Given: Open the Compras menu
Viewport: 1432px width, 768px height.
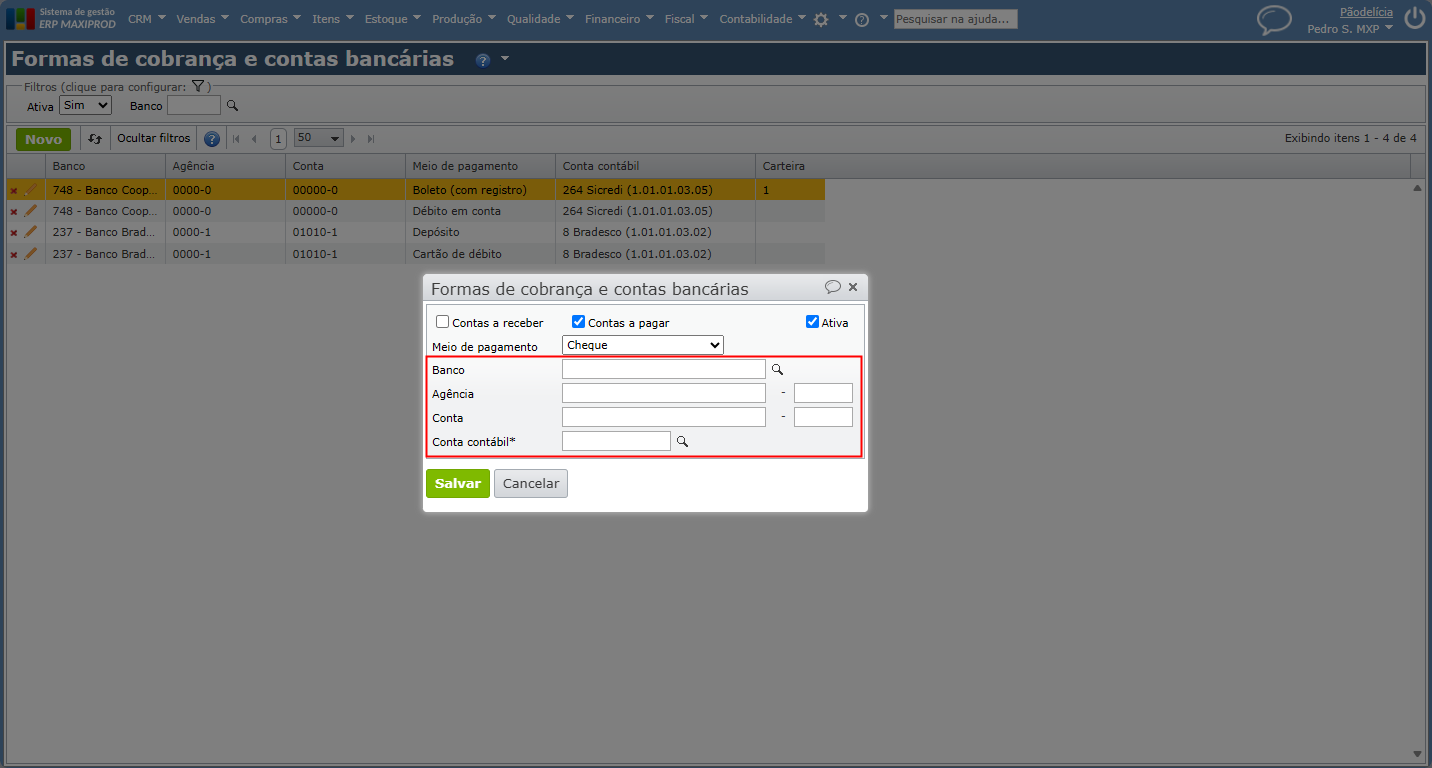Looking at the screenshot, I should [271, 19].
